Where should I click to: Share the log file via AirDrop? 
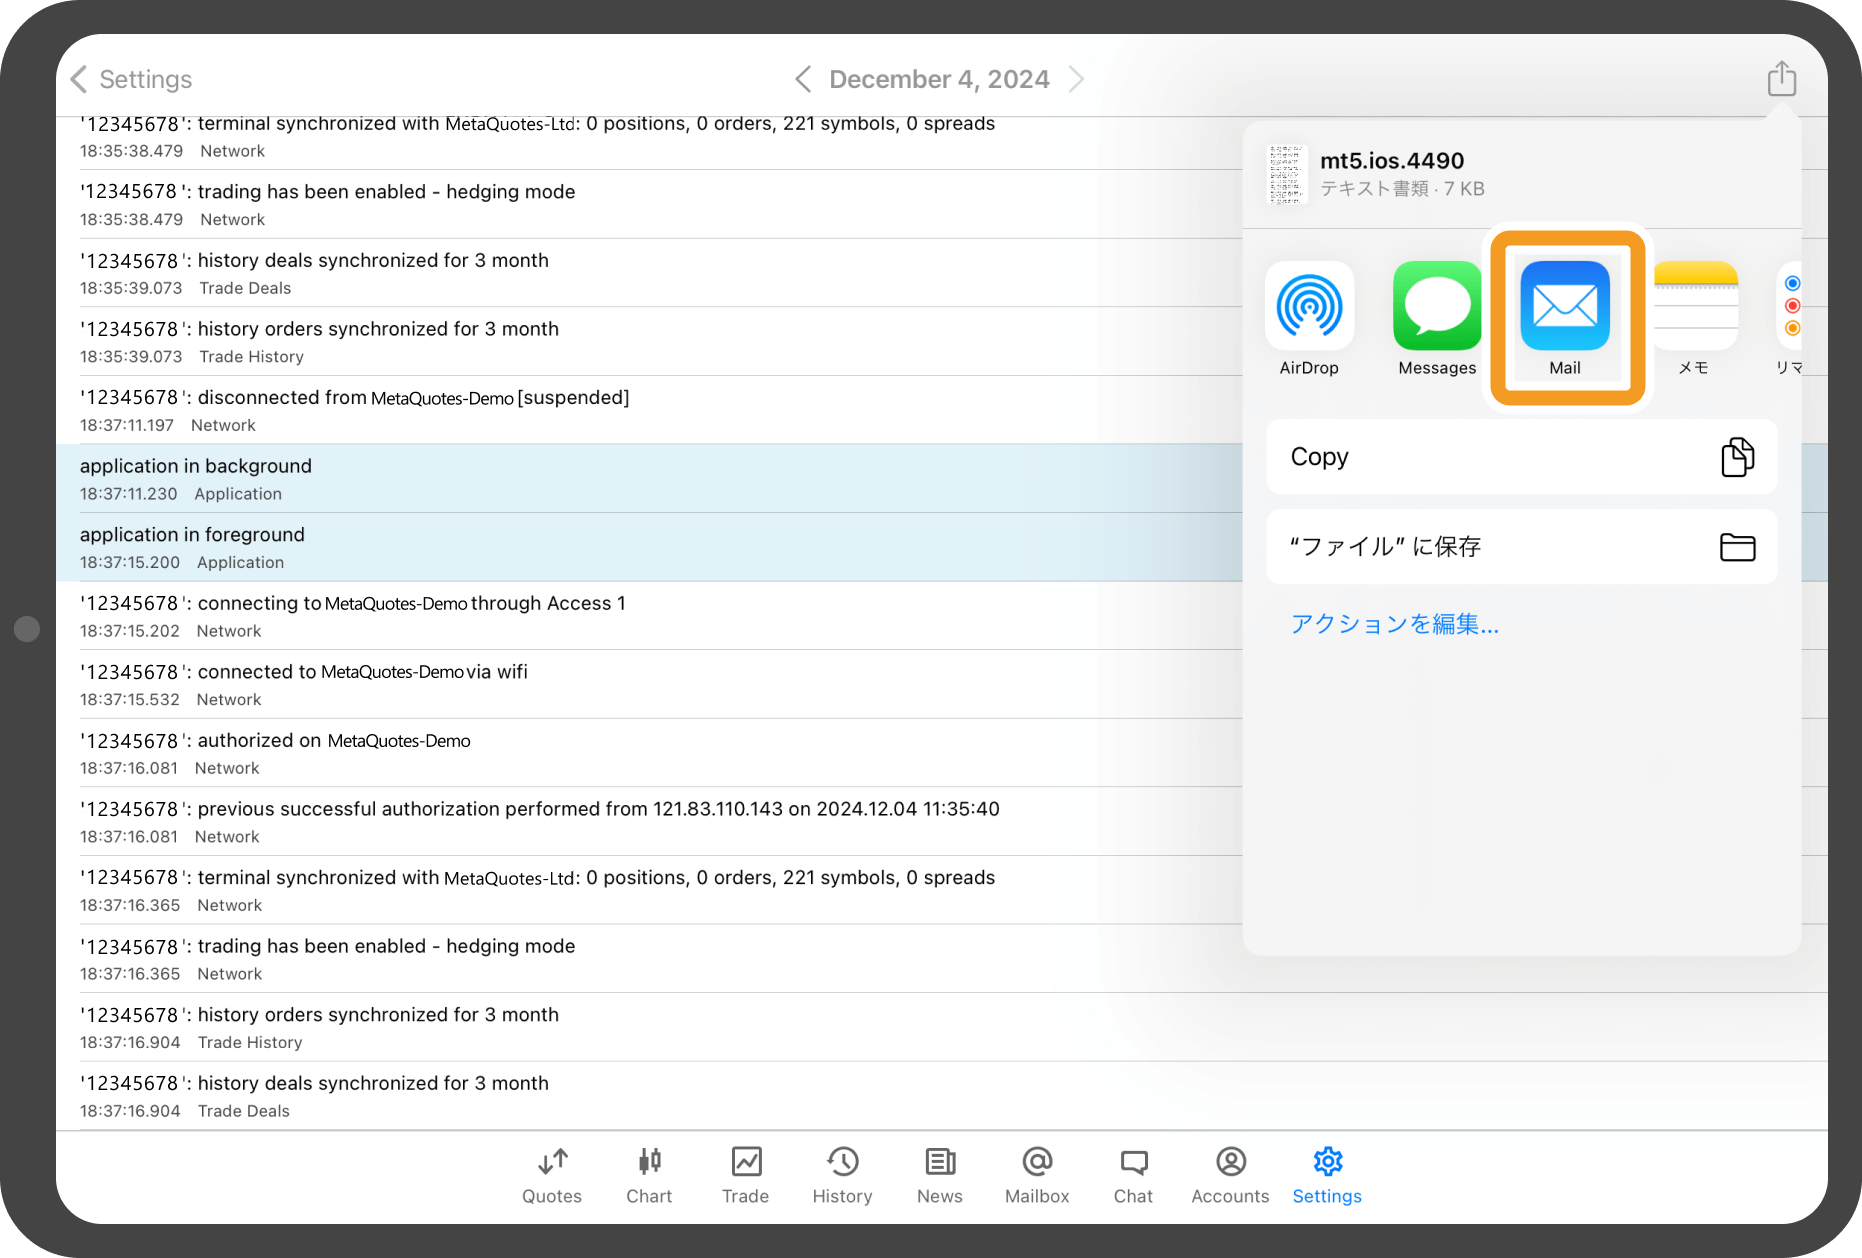click(x=1309, y=307)
